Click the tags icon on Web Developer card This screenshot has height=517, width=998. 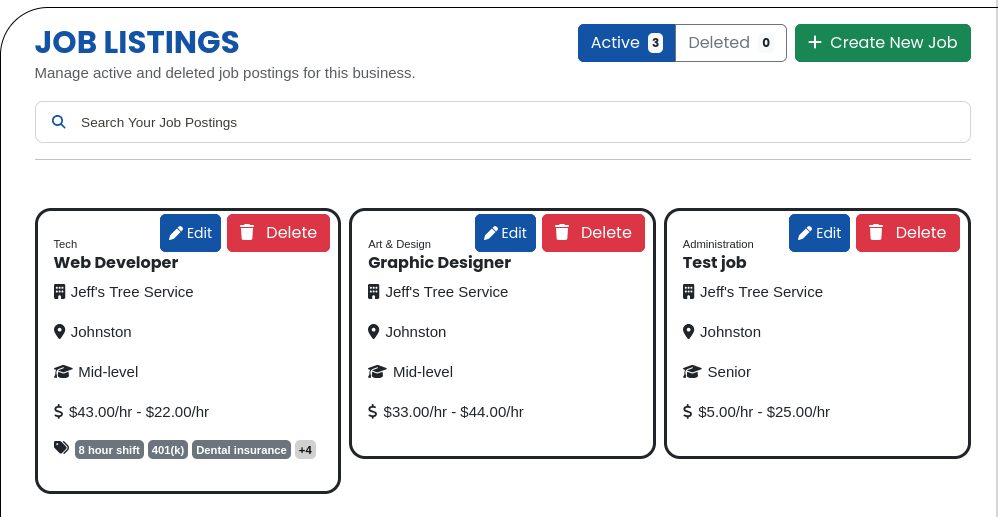click(x=62, y=449)
